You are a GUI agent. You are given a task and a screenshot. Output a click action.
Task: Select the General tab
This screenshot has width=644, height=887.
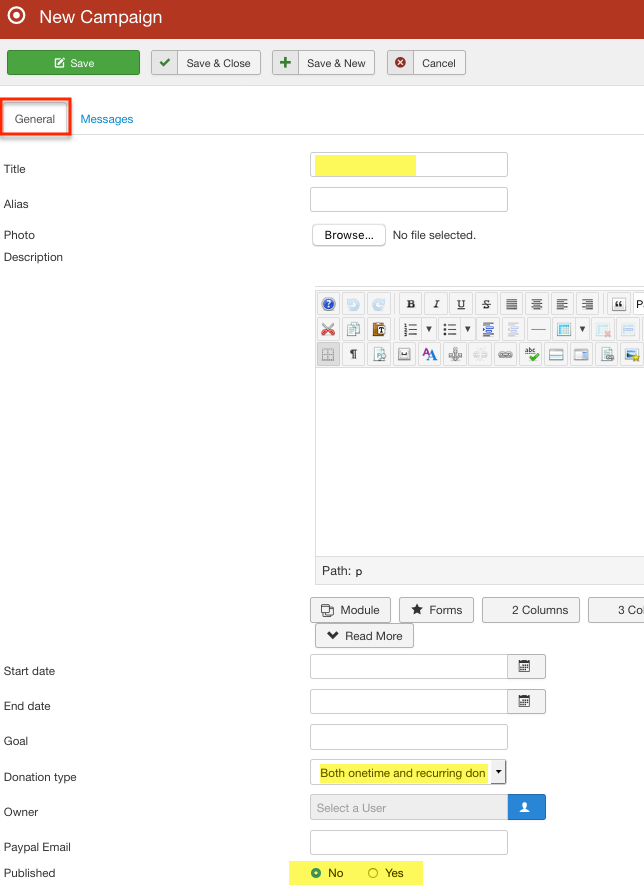[35, 119]
